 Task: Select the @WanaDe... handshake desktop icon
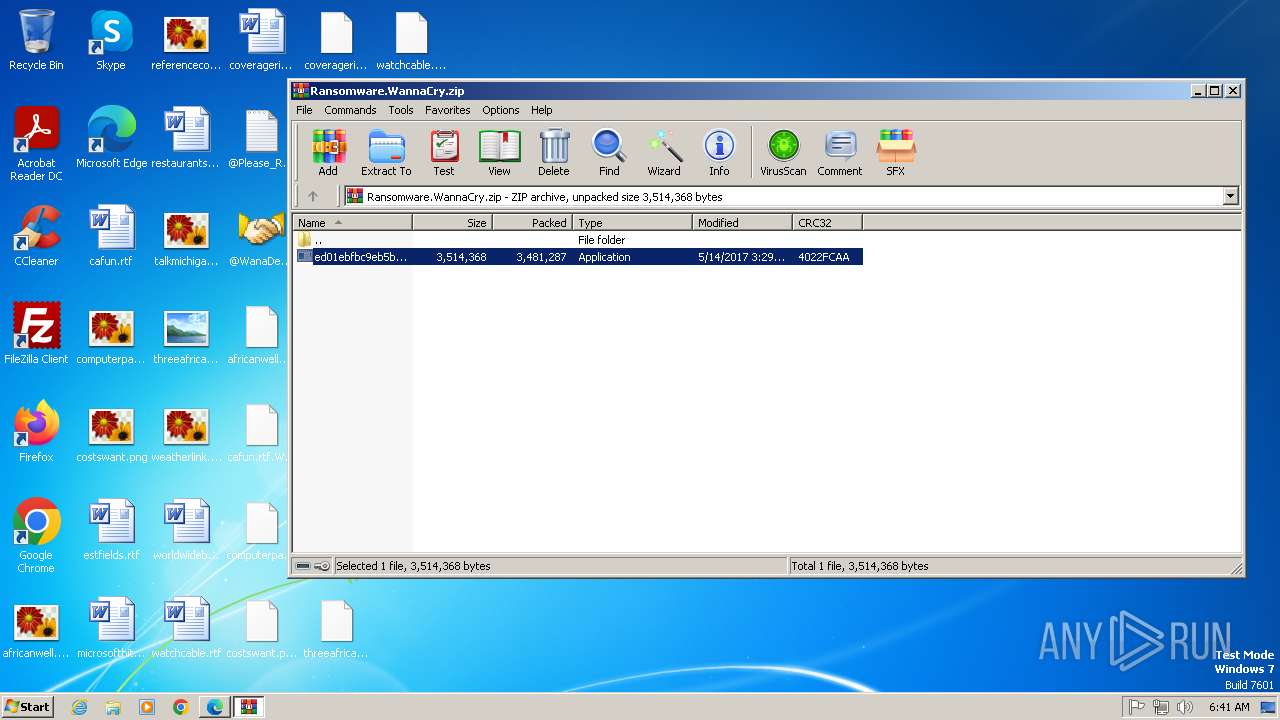point(261,237)
